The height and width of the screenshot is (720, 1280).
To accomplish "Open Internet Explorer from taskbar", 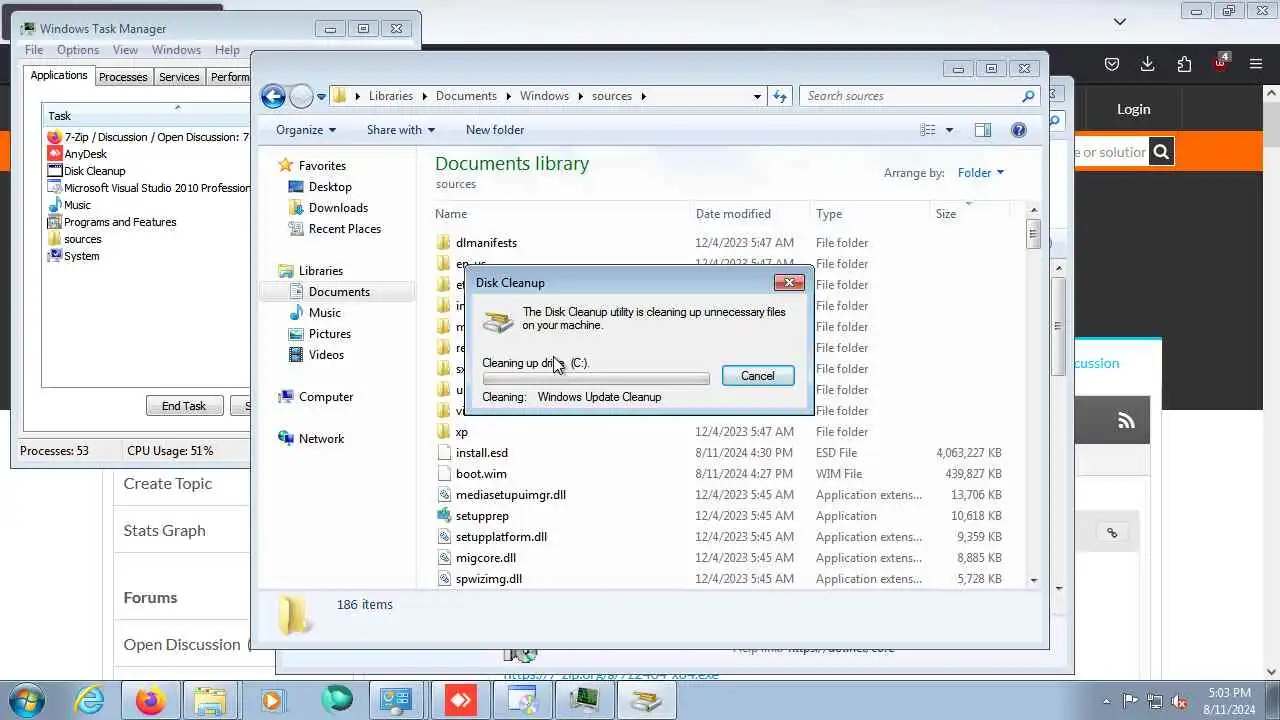I will 90,701.
